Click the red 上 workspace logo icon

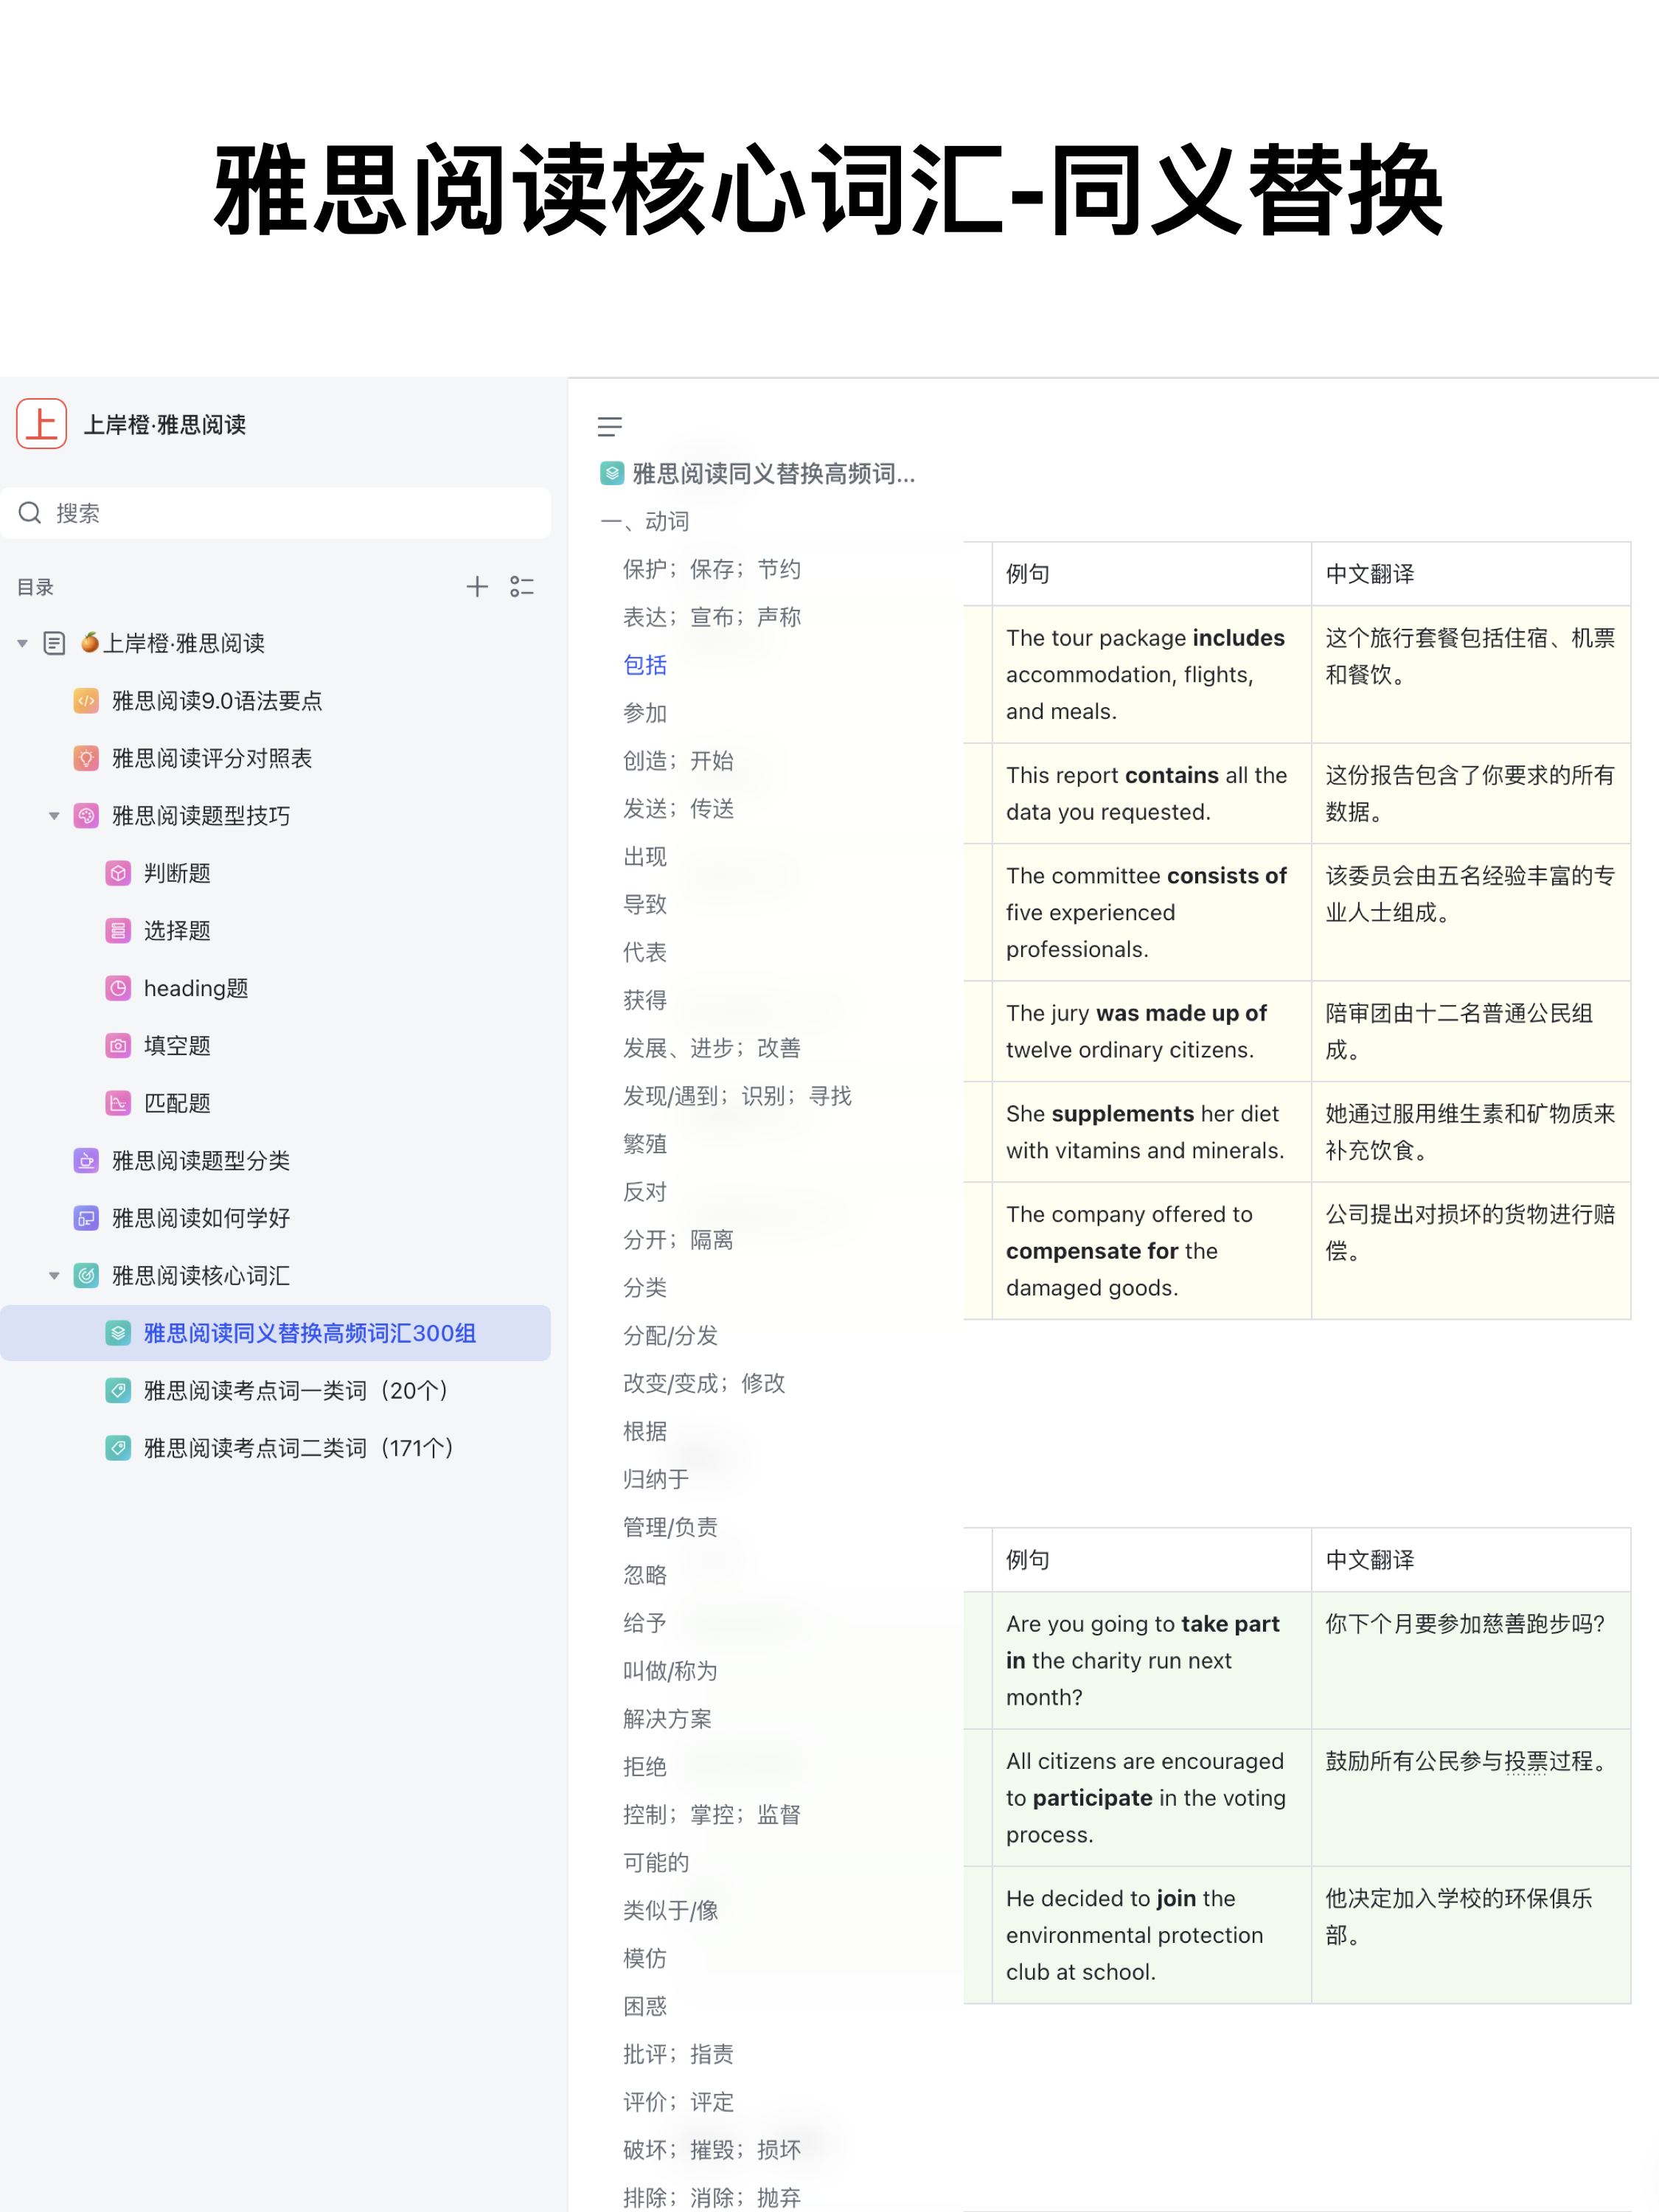(x=41, y=424)
